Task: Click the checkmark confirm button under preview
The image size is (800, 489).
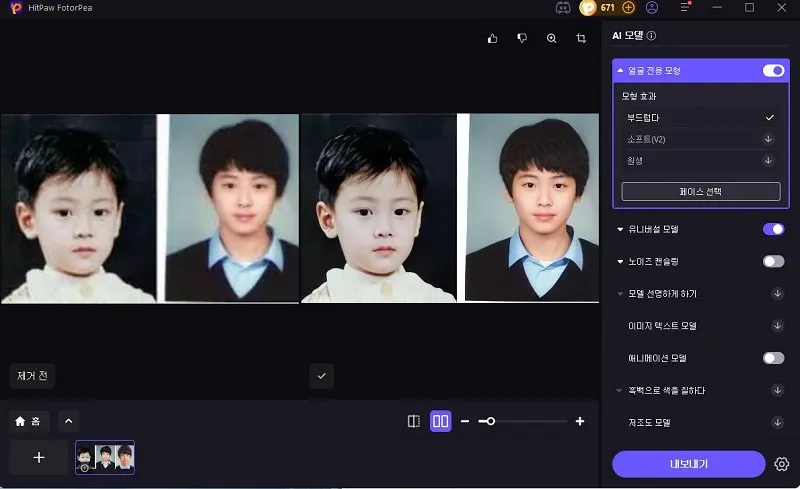Action: point(321,376)
